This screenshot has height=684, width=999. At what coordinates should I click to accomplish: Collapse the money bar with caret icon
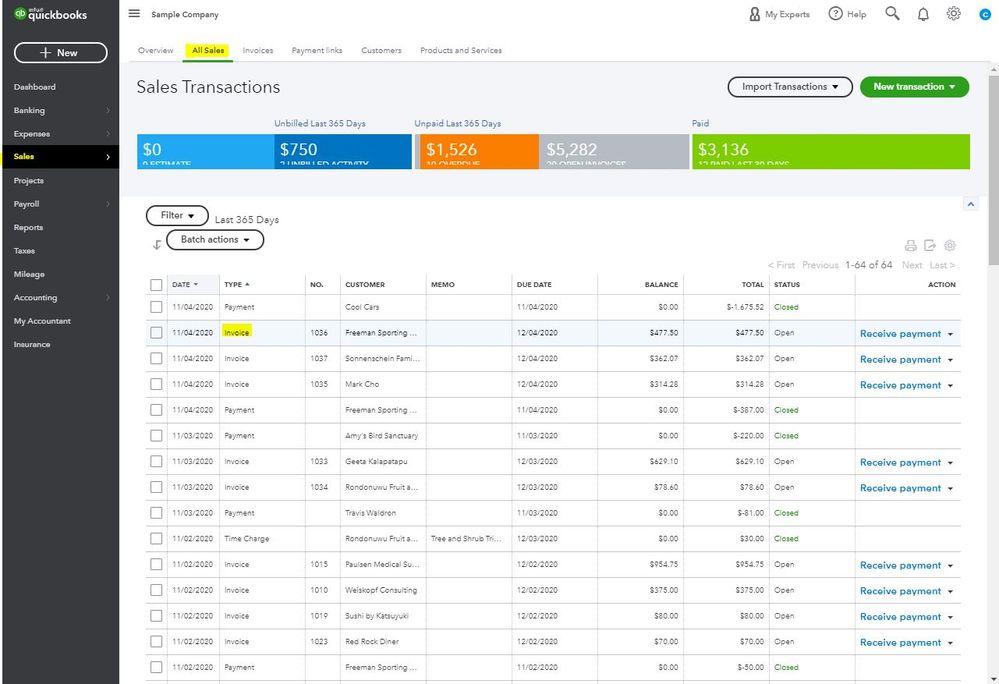[x=970, y=204]
